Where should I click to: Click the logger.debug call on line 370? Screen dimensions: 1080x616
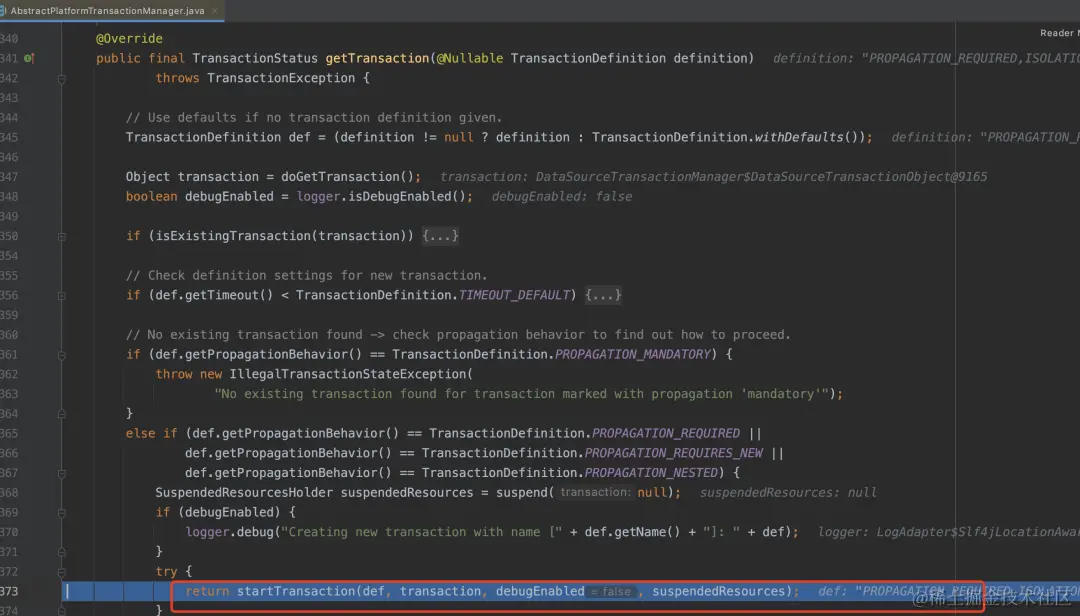pos(229,532)
